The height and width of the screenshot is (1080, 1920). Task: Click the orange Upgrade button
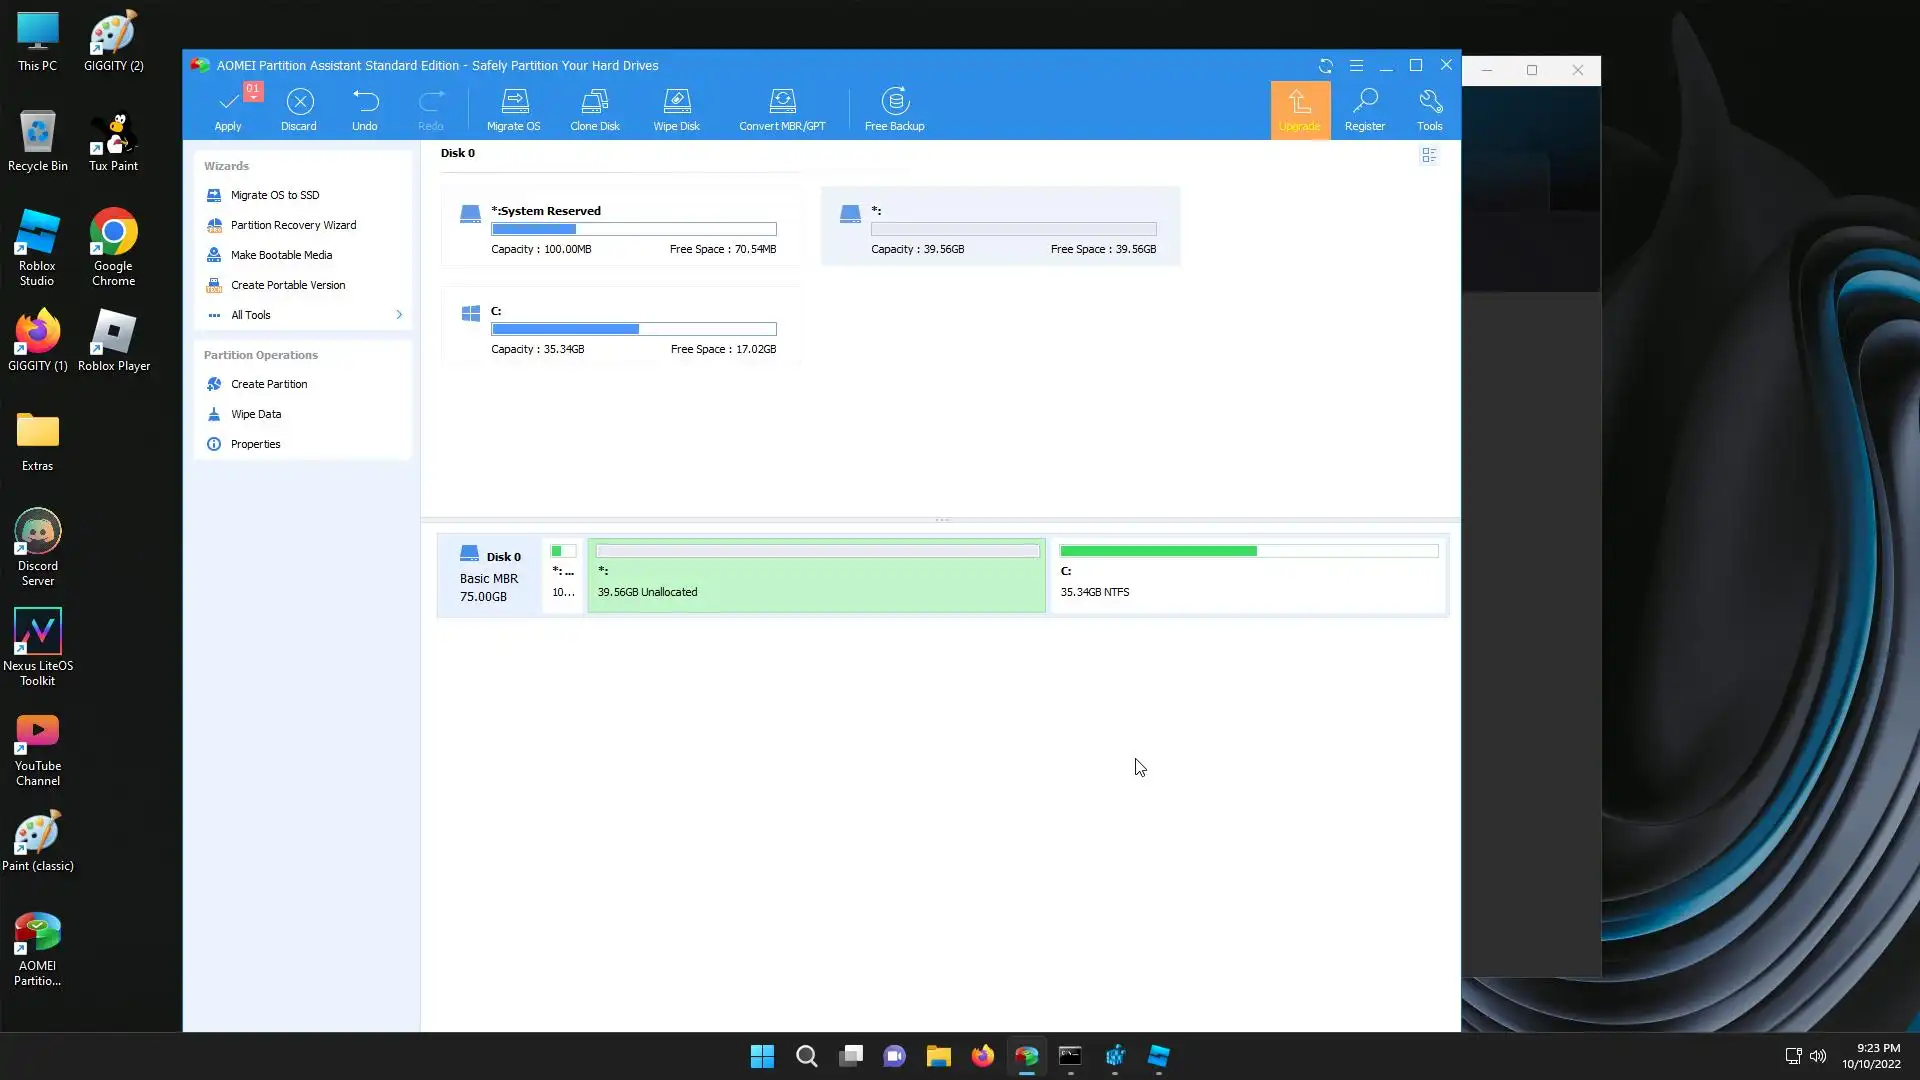click(x=1300, y=110)
